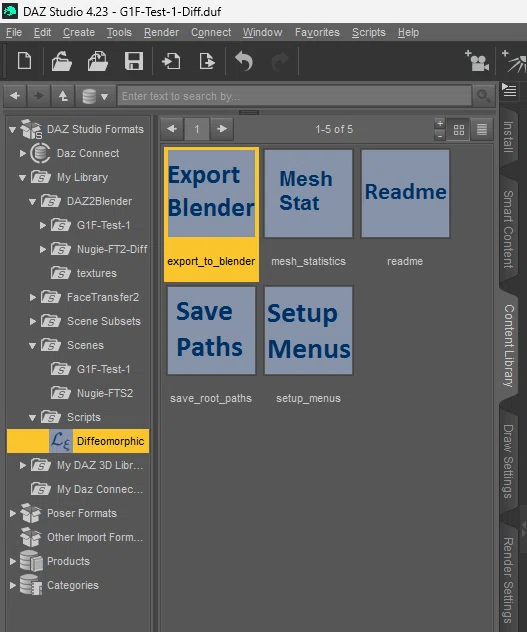The image size is (527, 632).
Task: Switch to grid icon view
Action: (459, 129)
